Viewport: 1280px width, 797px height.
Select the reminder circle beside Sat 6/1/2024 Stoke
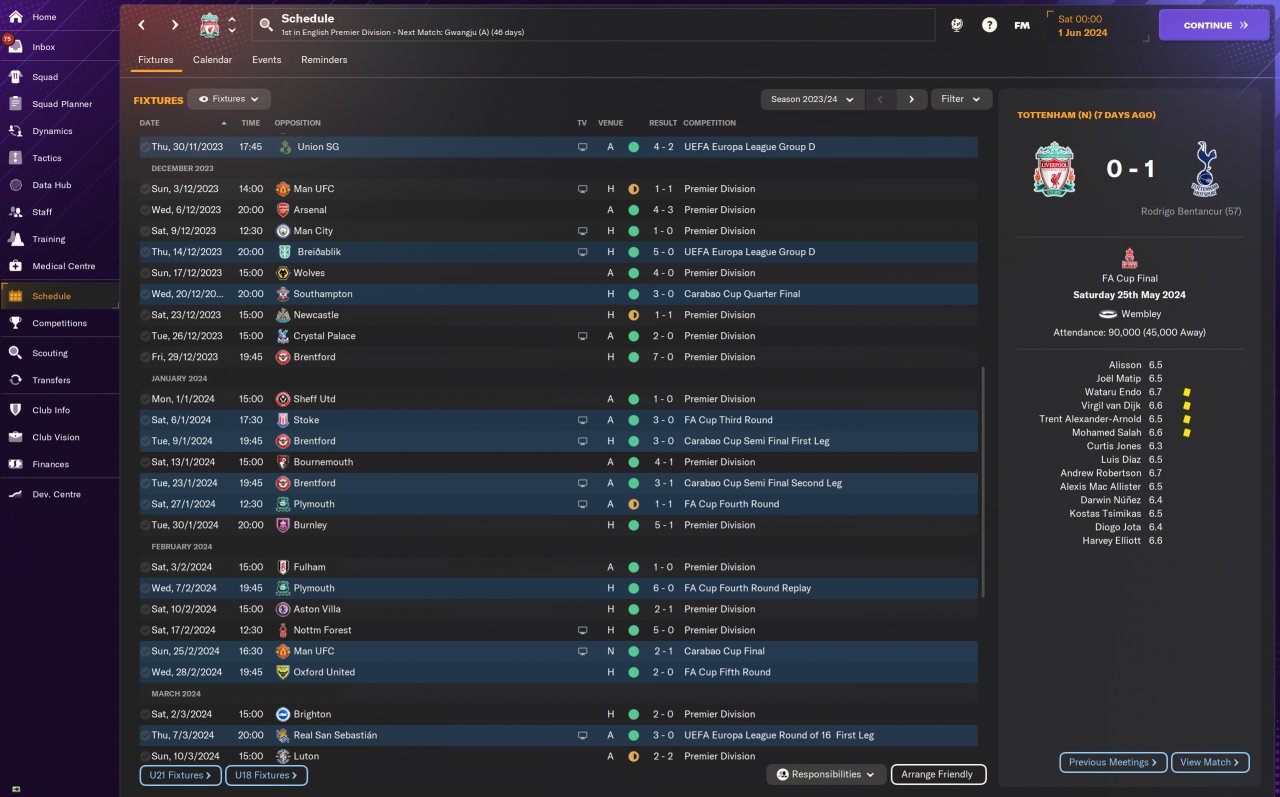click(x=145, y=420)
